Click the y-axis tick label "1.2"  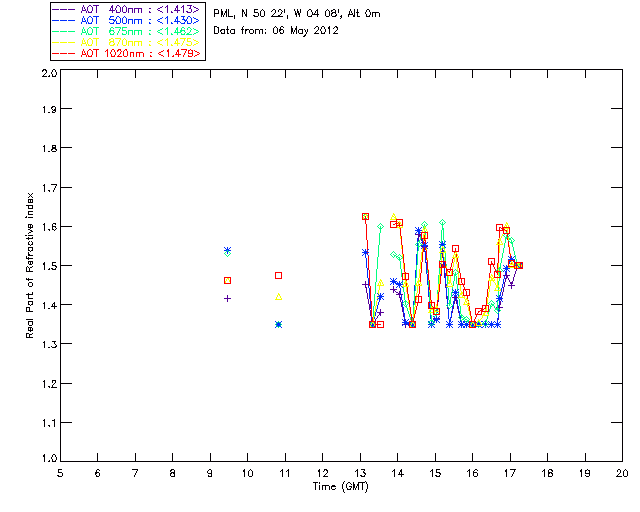[x=49, y=384]
